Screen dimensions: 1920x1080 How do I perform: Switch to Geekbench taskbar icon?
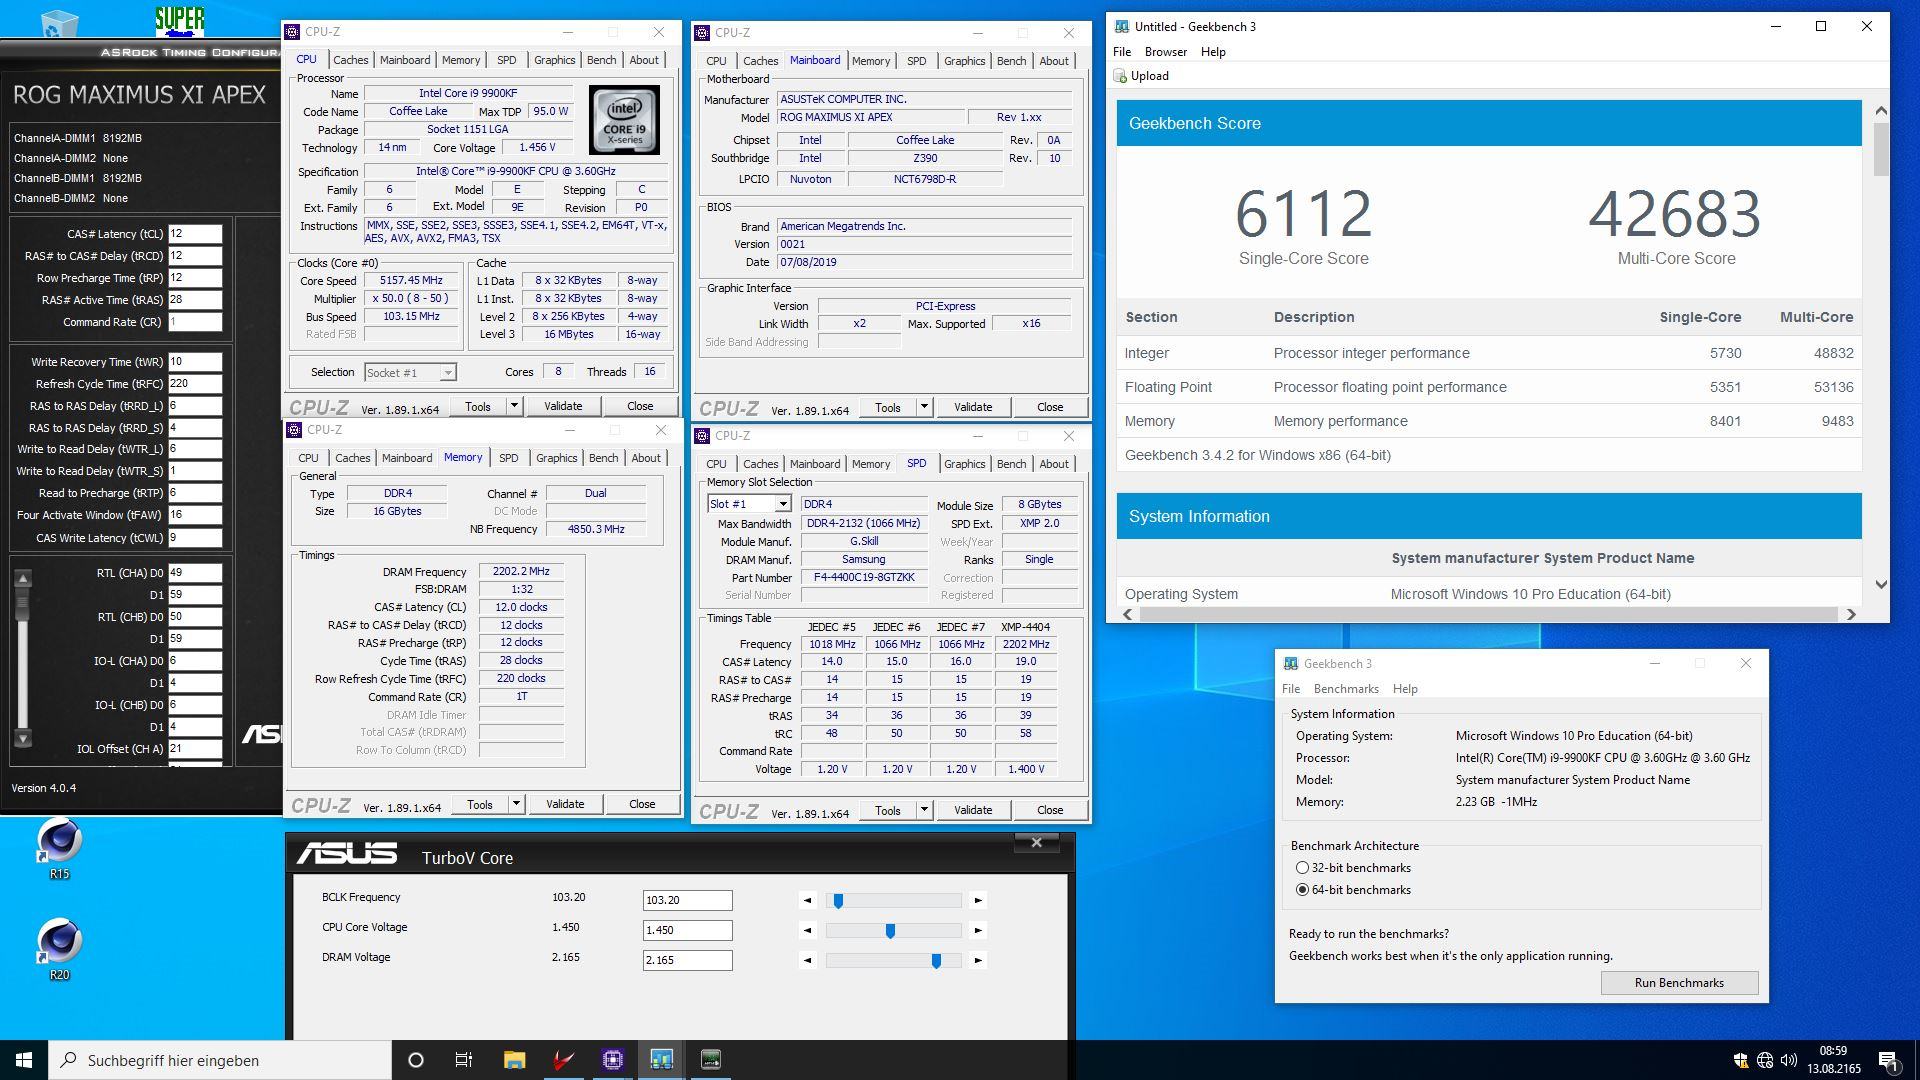(661, 1060)
